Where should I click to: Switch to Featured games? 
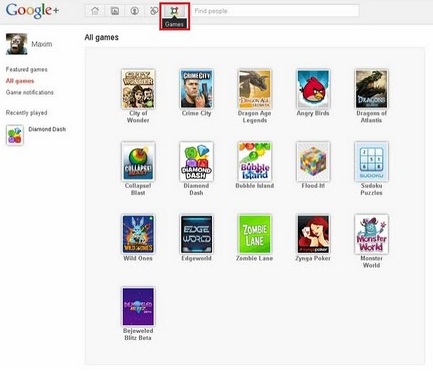pyautogui.click(x=27, y=69)
